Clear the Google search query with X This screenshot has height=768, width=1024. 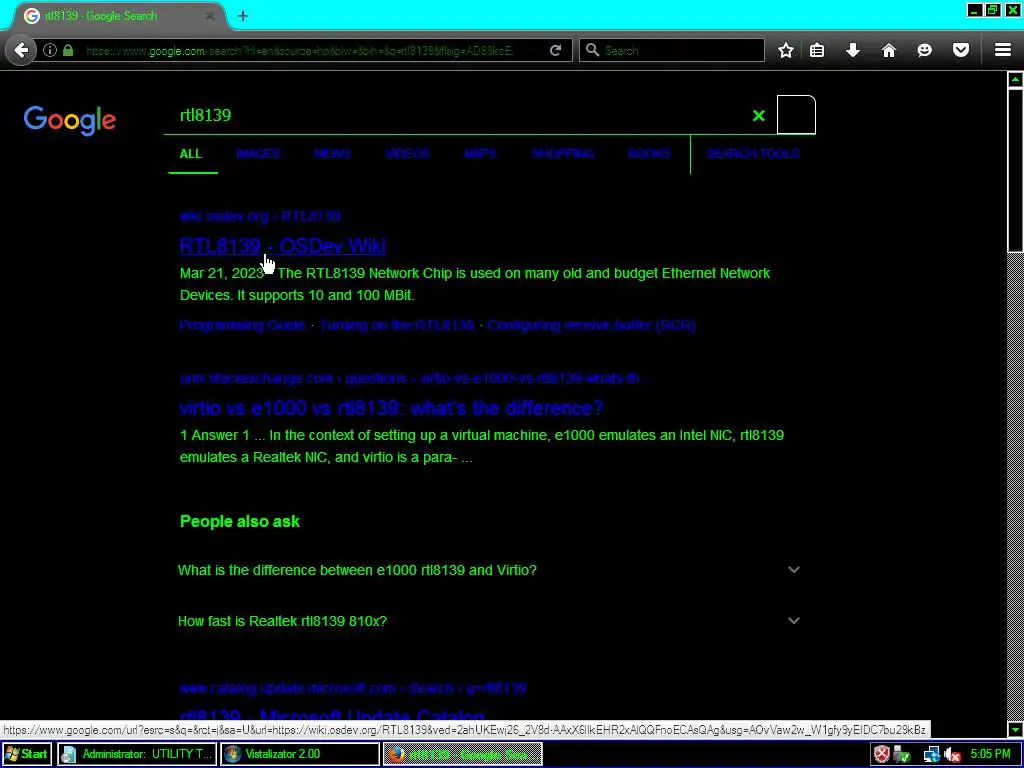pyautogui.click(x=758, y=116)
